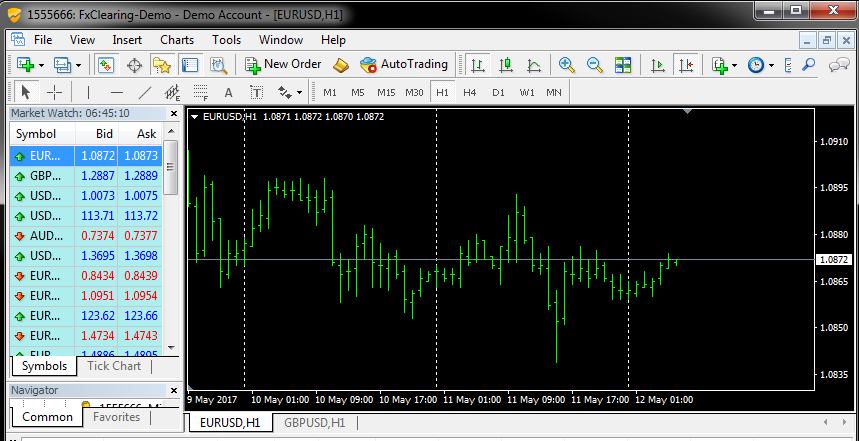Switch to the GBPUSD,H1 chart tab

pos(314,423)
